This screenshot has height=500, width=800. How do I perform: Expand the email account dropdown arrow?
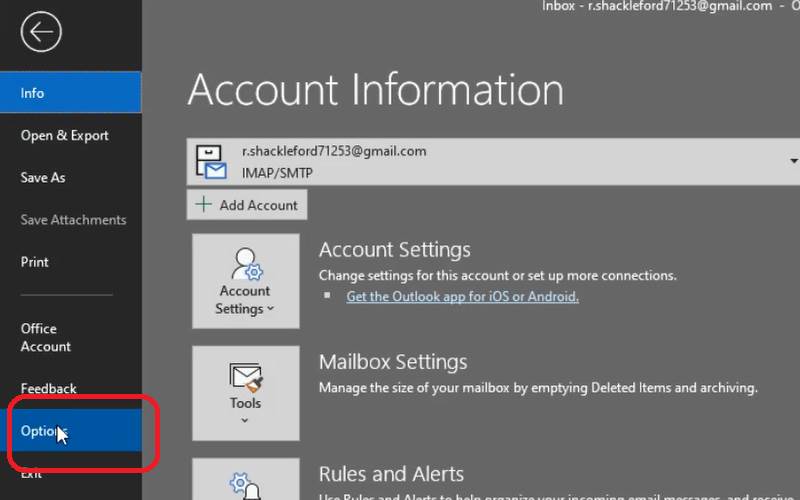pyautogui.click(x=793, y=161)
